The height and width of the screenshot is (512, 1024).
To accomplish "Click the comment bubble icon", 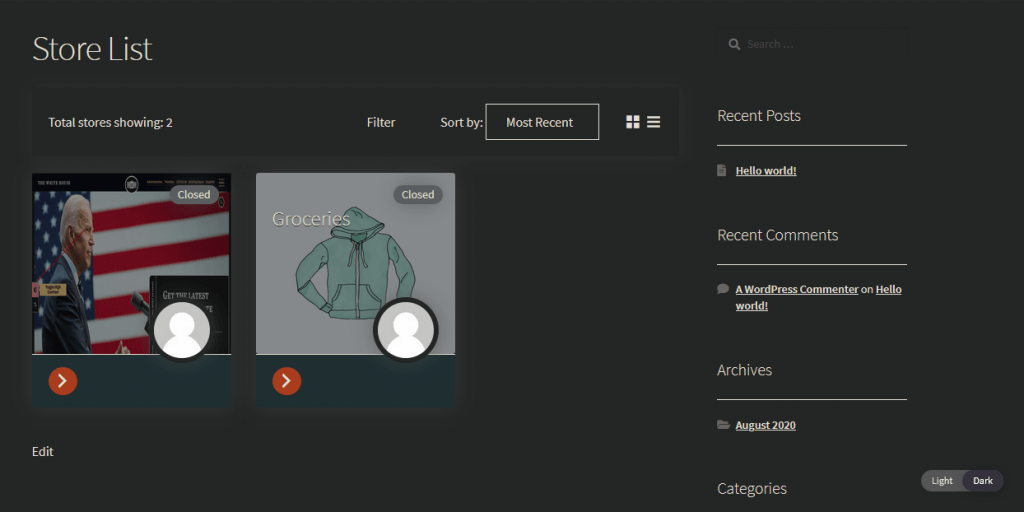I will point(723,289).
